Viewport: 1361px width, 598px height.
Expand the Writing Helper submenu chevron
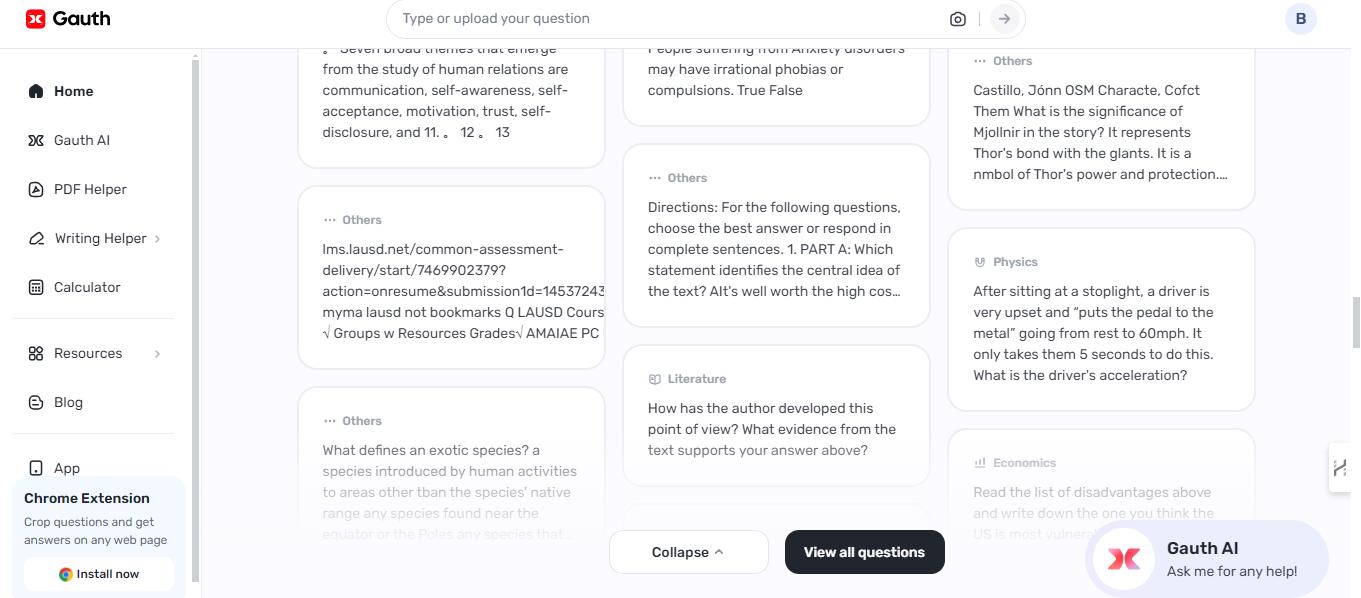(158, 238)
